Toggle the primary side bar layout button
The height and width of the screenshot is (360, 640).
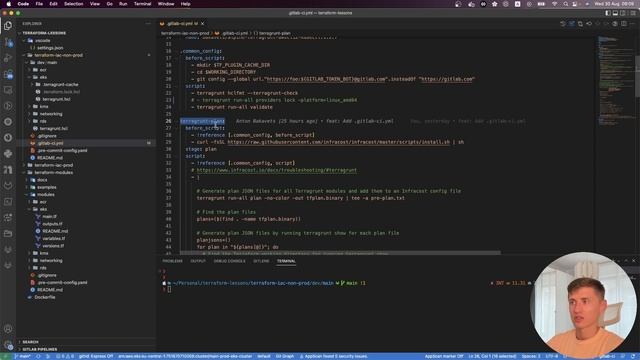(x=608, y=13)
